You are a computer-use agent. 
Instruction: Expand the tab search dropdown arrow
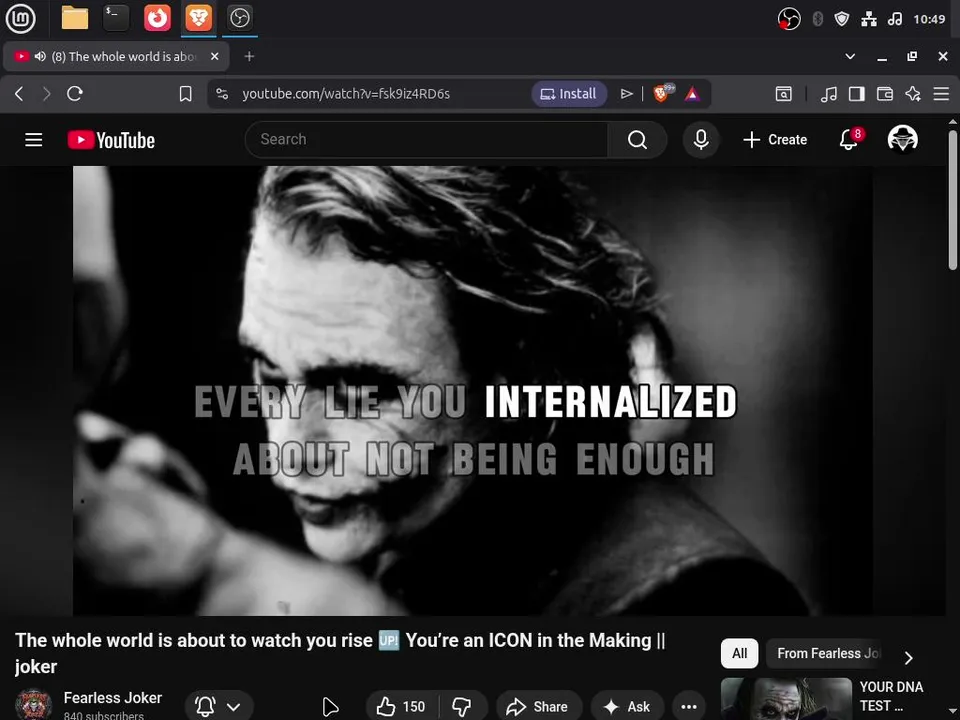[x=850, y=56]
